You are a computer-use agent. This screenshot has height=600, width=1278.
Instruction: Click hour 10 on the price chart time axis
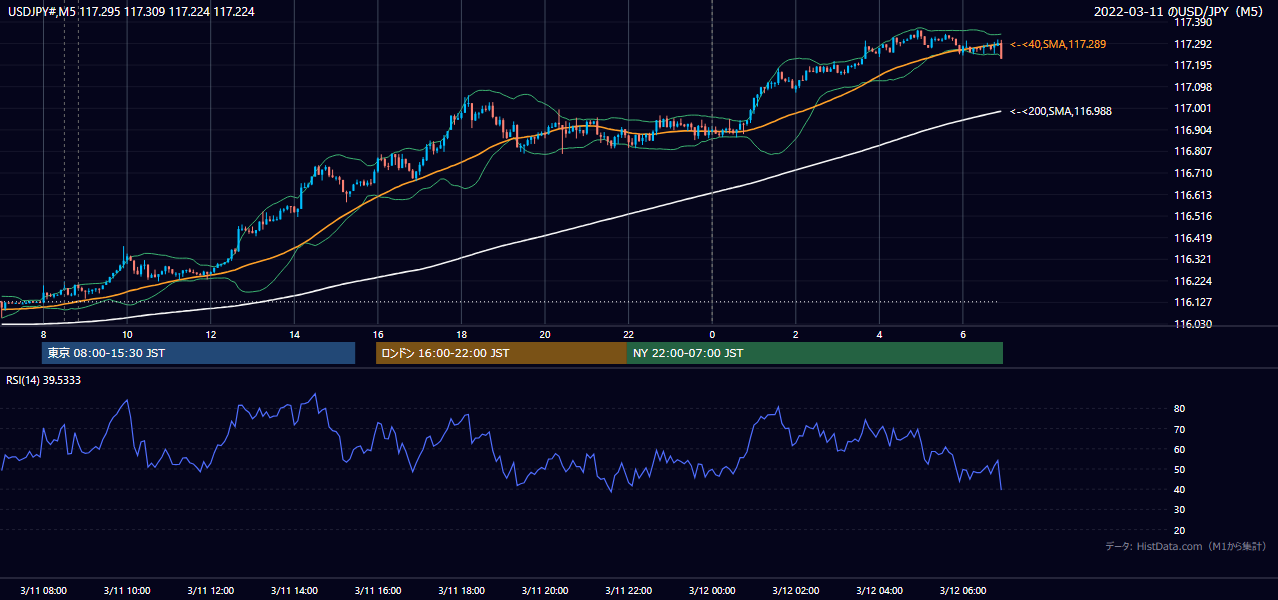(127, 334)
